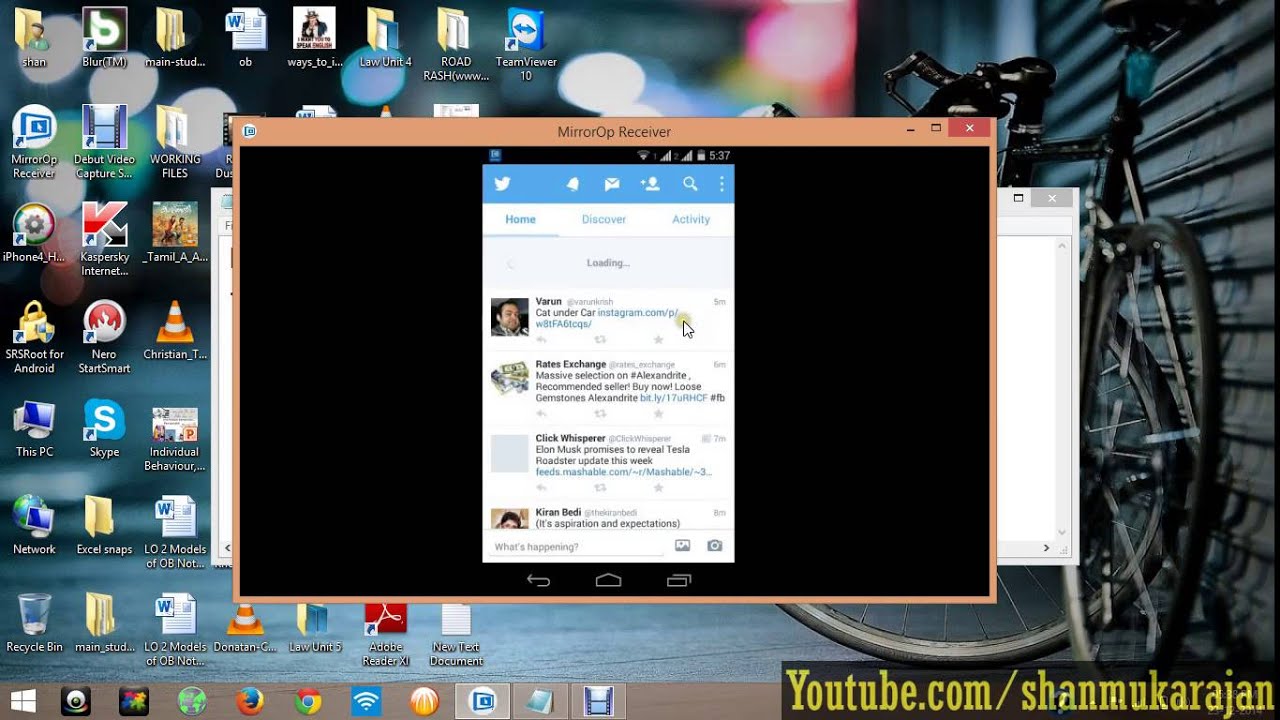1280x720 pixels.
Task: Retweet the Rates Exchange tweet
Action: (600, 414)
